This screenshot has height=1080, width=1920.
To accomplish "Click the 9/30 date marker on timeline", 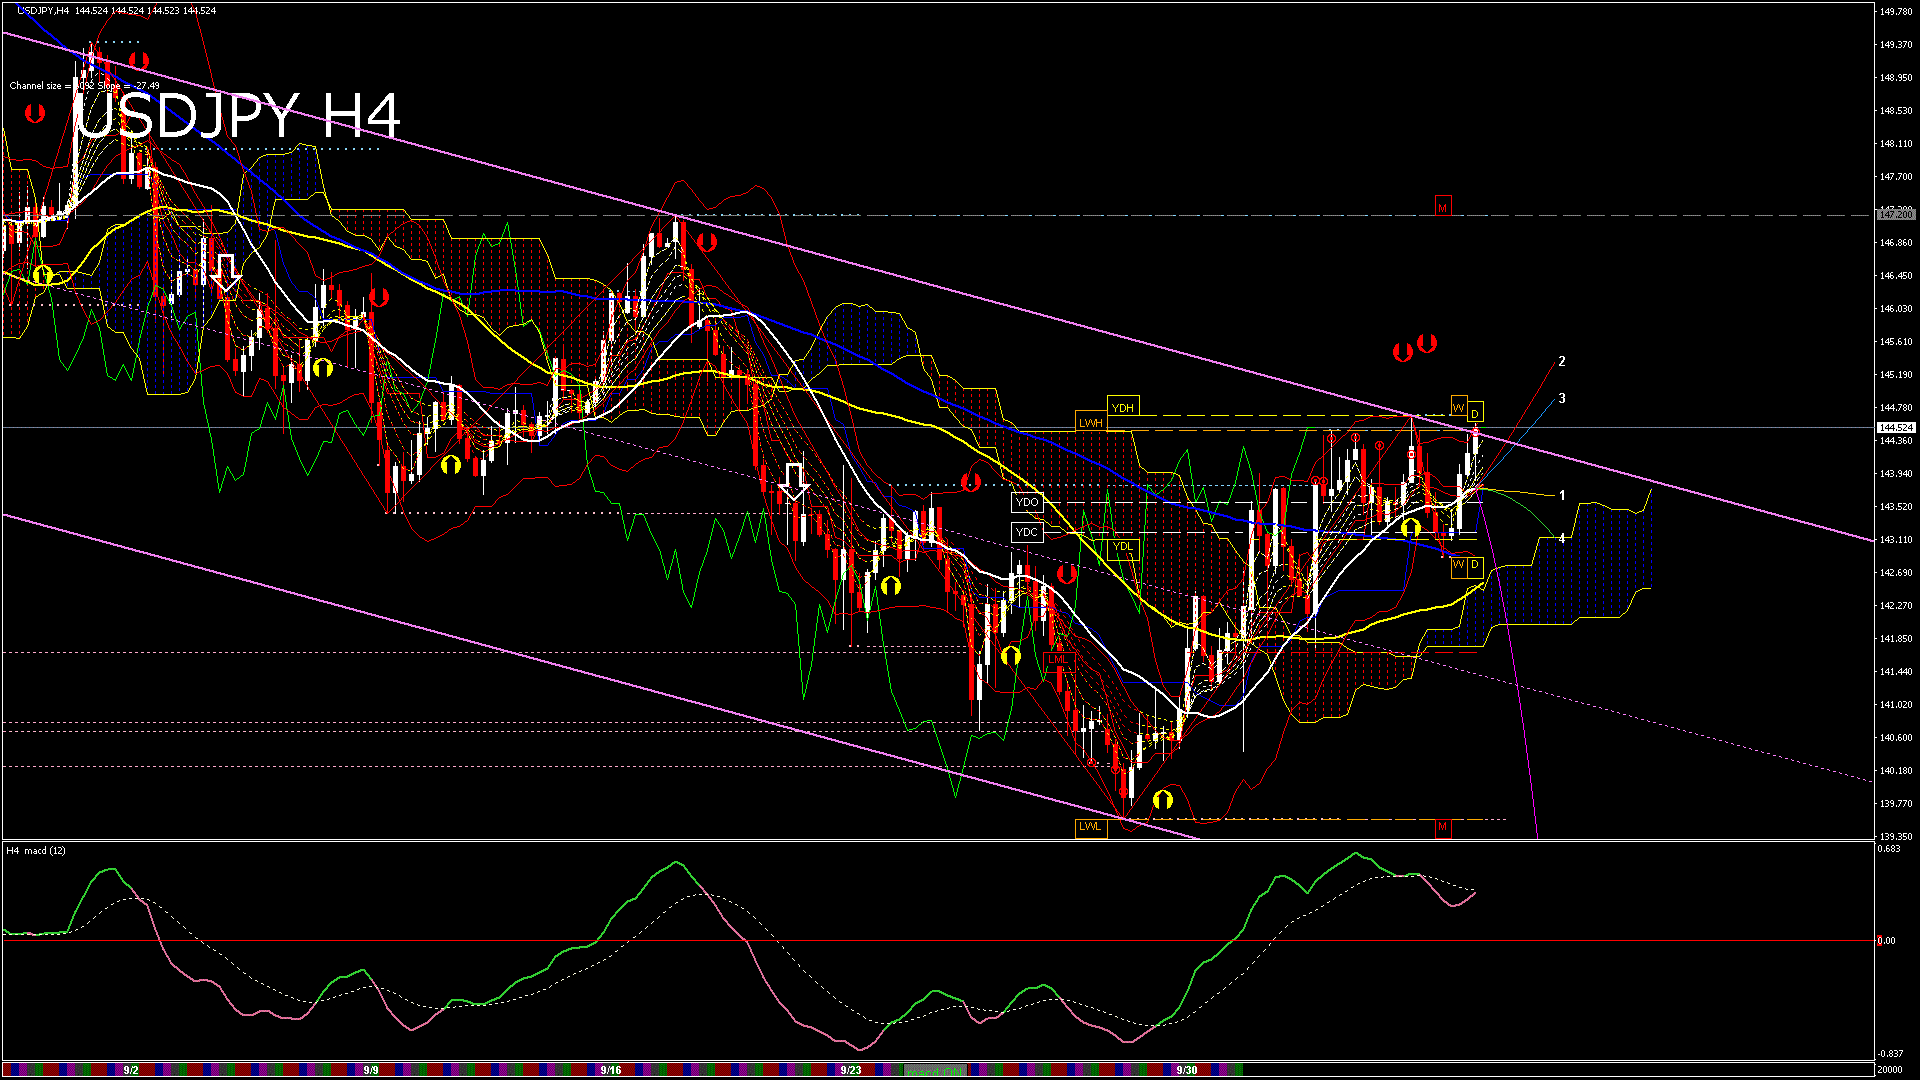I will click(x=1187, y=1070).
